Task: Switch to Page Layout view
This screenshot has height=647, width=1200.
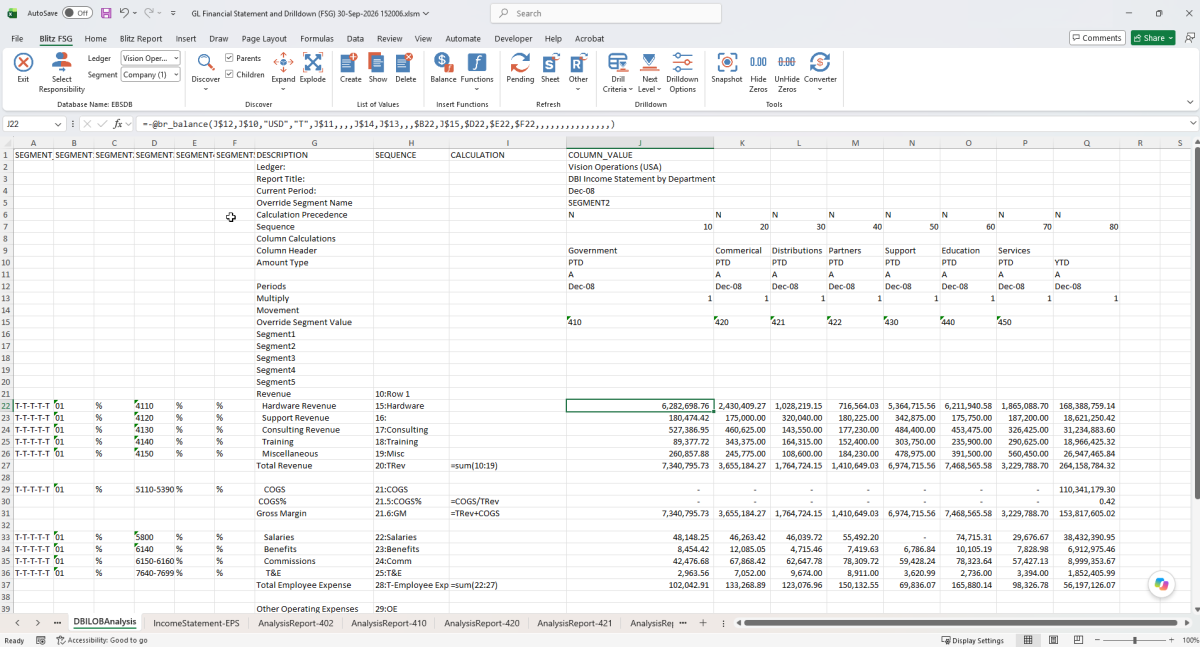Action: point(1054,640)
